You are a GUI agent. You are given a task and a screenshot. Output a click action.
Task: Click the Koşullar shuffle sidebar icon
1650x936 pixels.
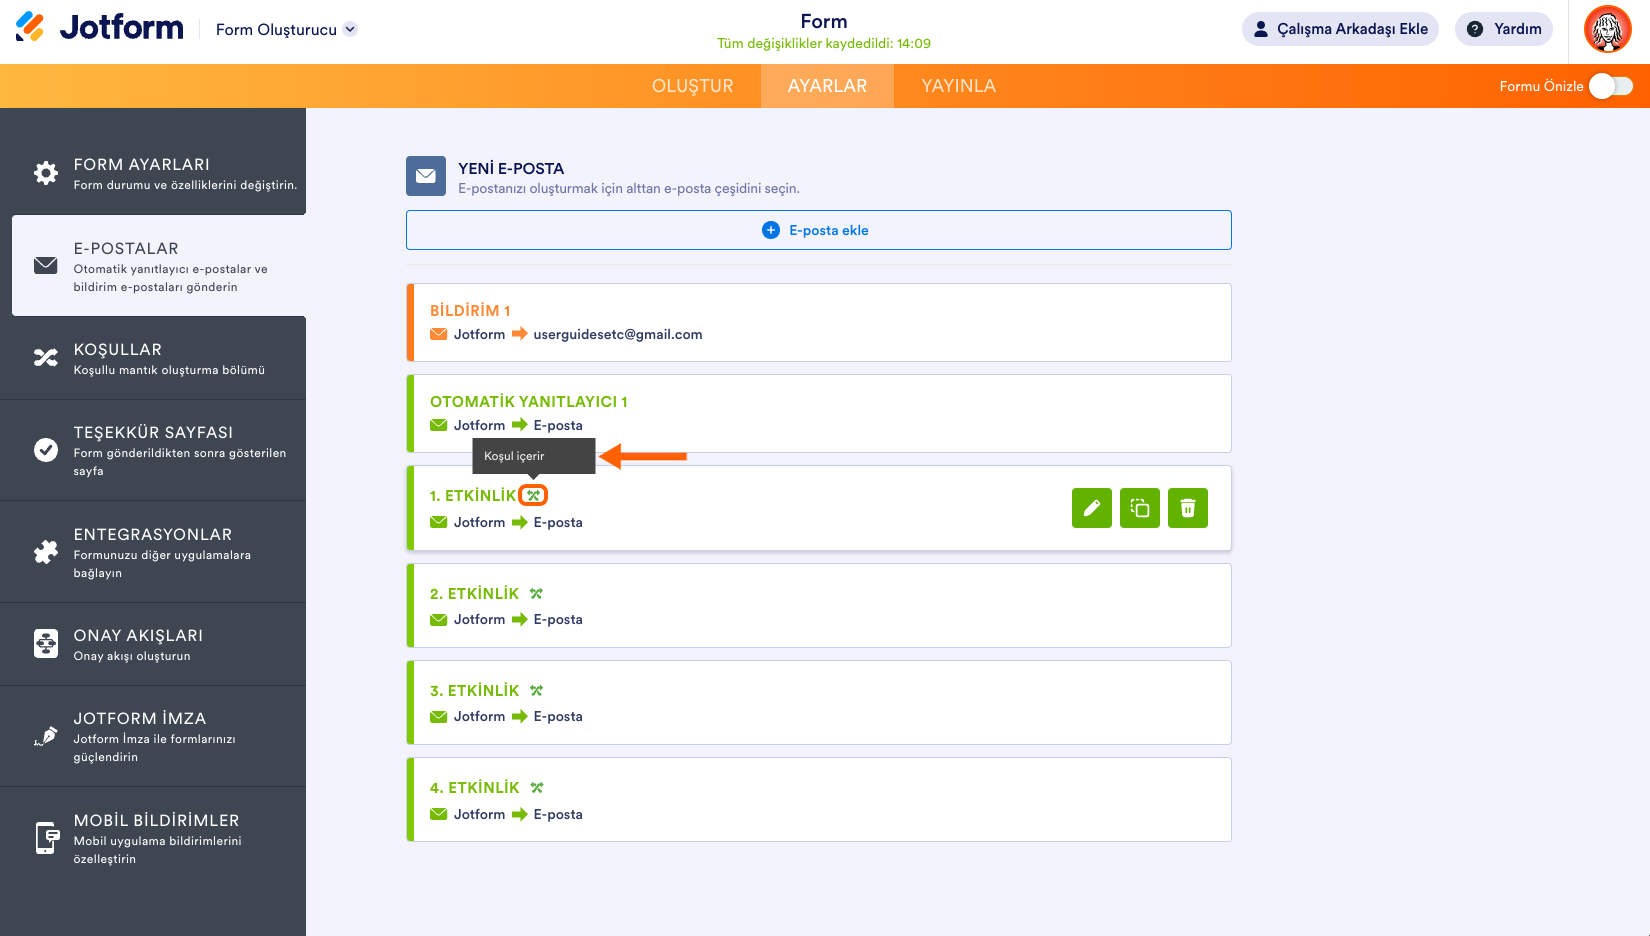[46, 358]
